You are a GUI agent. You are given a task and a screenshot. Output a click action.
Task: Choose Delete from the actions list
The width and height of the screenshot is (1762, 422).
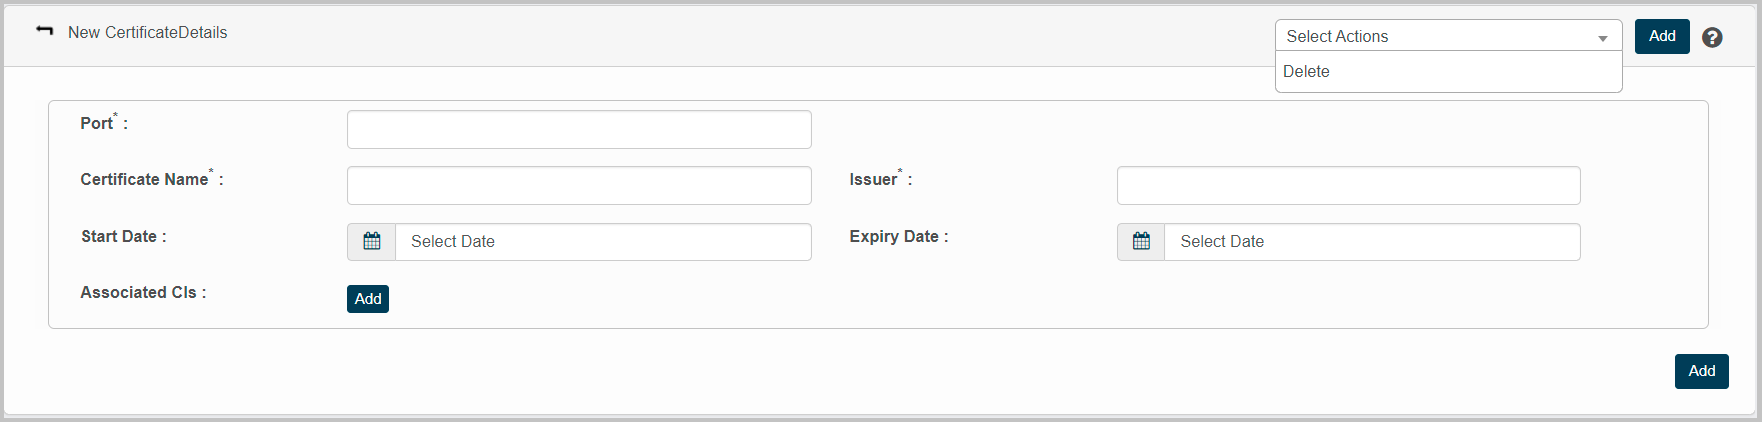click(1306, 72)
